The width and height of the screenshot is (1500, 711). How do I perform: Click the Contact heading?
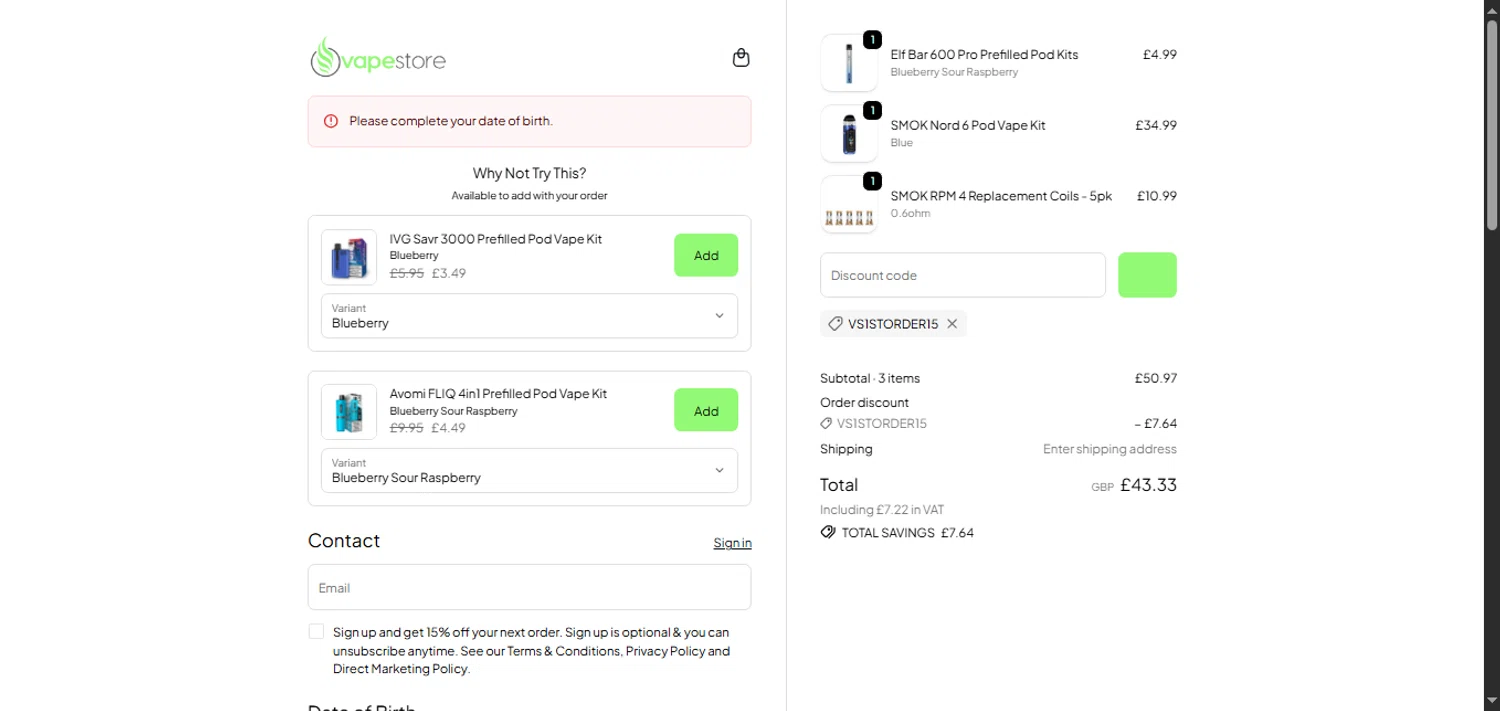point(344,541)
